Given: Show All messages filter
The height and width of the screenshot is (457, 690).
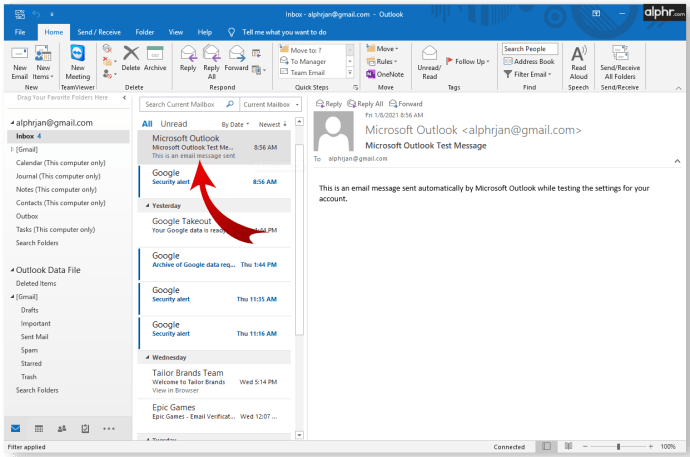Looking at the screenshot, I should pos(147,124).
